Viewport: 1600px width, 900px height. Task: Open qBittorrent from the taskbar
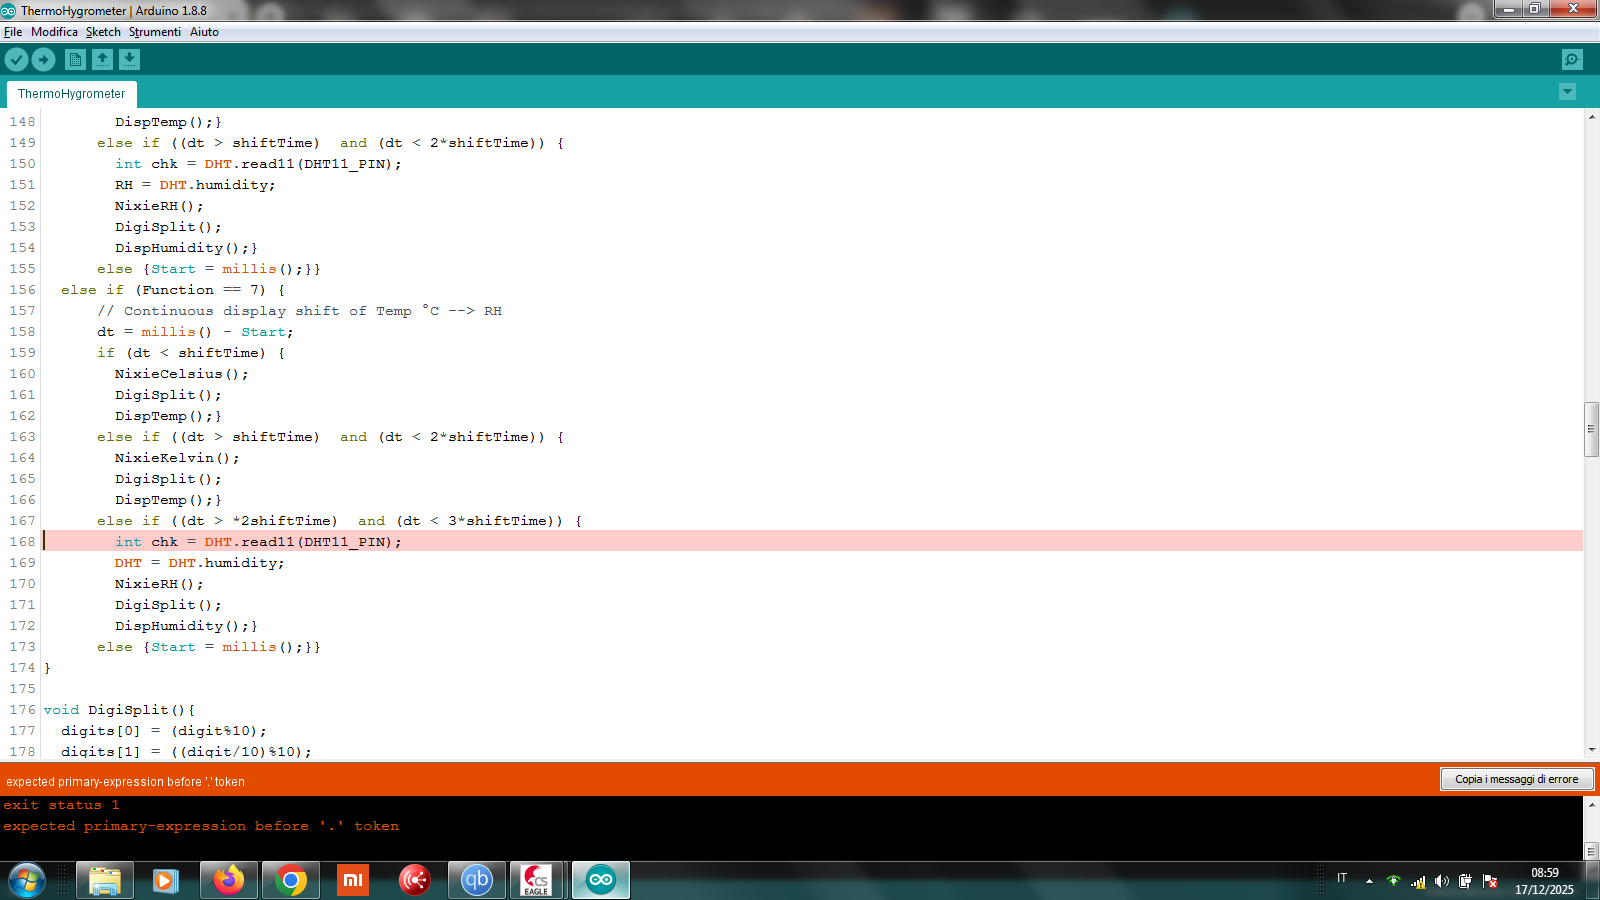click(x=476, y=880)
